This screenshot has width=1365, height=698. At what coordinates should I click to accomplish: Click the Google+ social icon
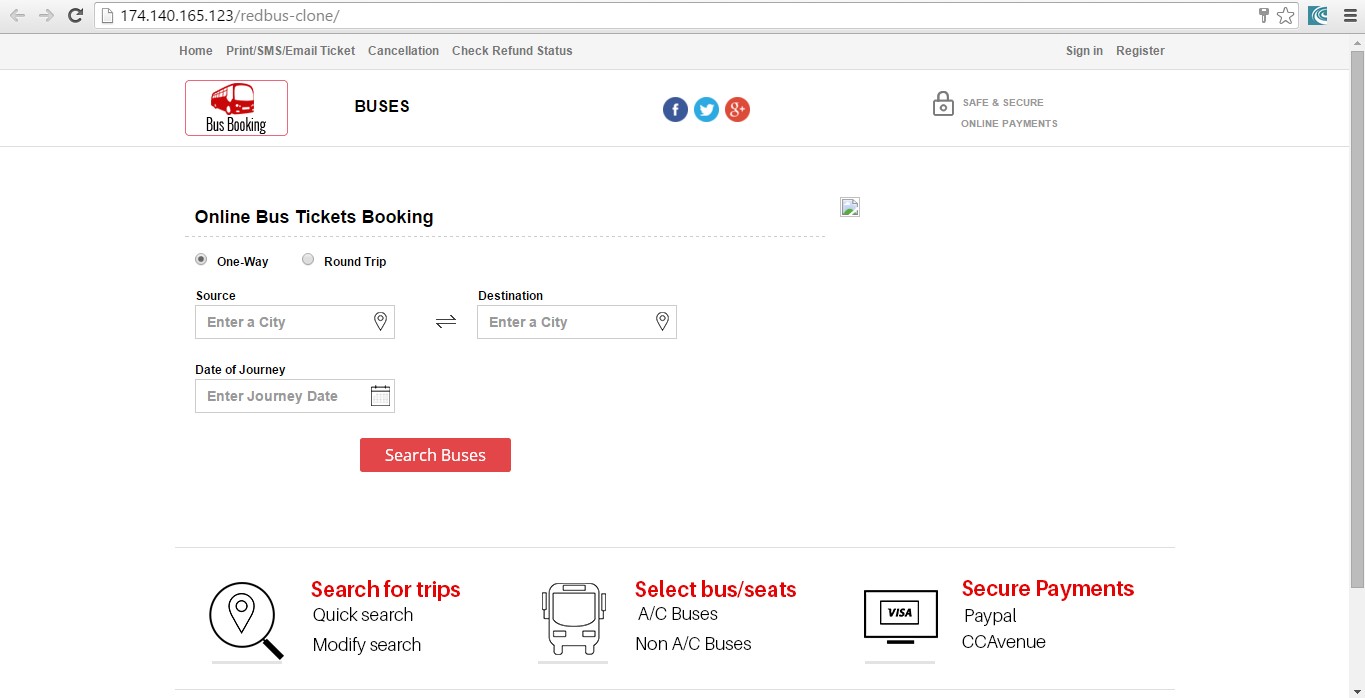[x=737, y=109]
